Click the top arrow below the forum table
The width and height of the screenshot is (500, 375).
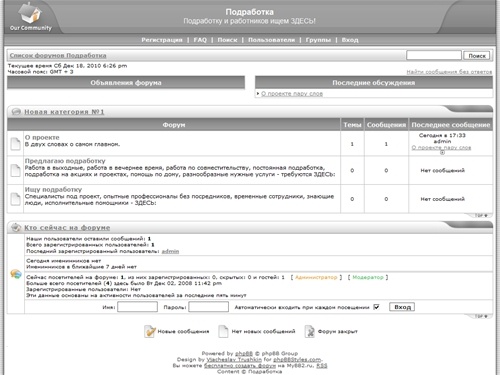pyautogui.click(x=481, y=216)
